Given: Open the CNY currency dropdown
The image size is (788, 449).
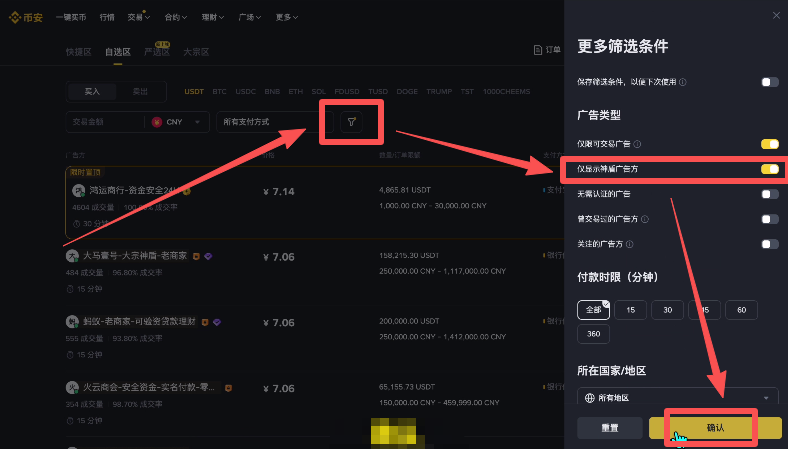Looking at the screenshot, I should (x=178, y=122).
